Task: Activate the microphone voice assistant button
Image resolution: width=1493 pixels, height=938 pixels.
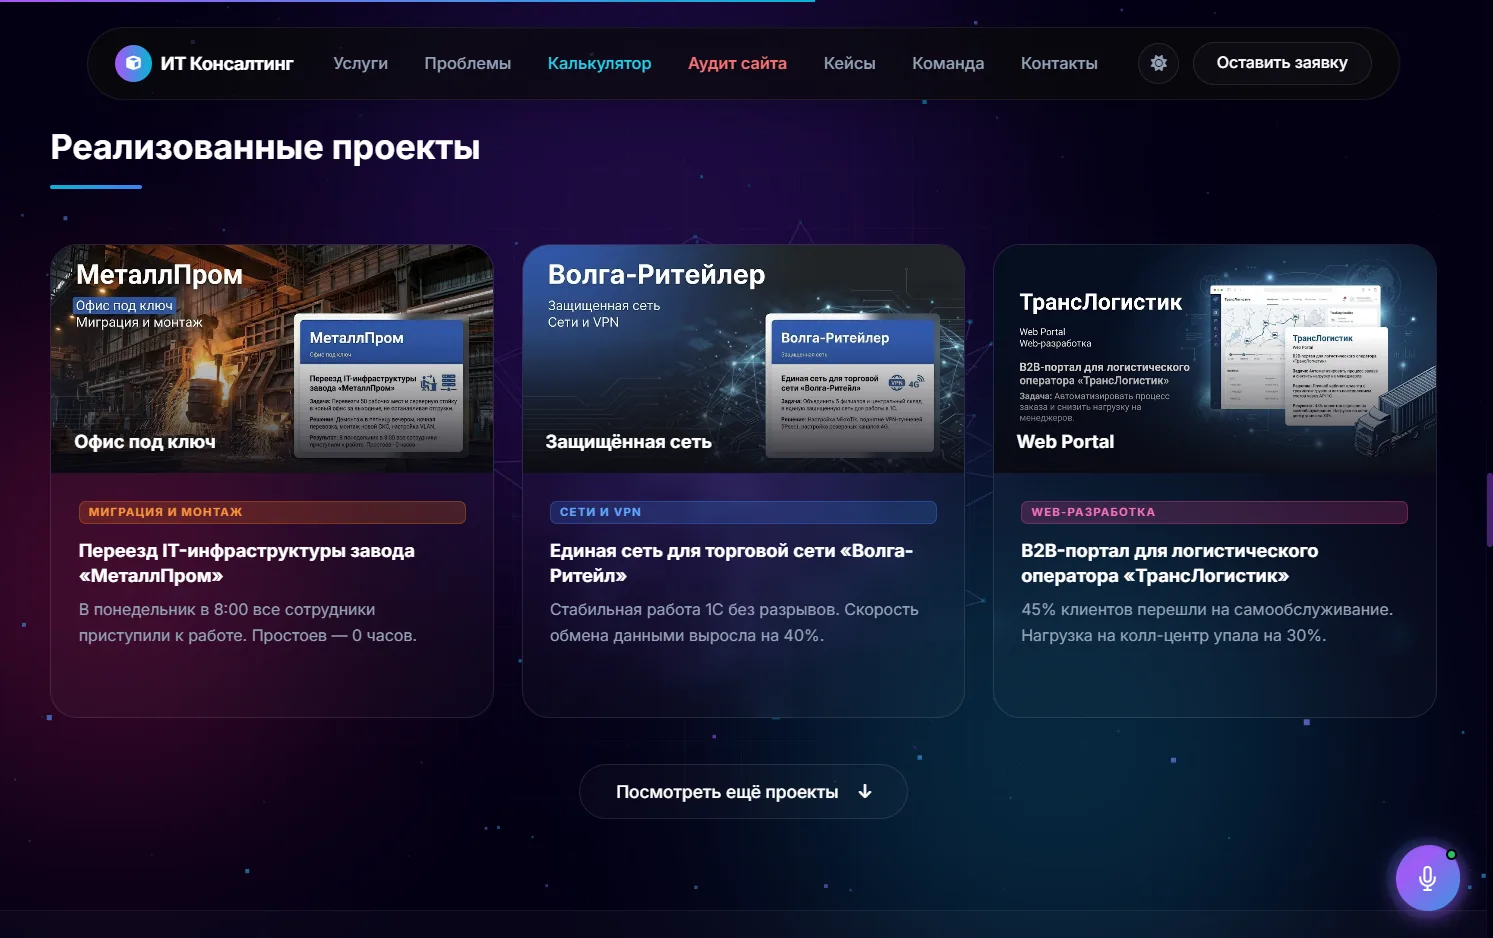Action: click(x=1427, y=878)
